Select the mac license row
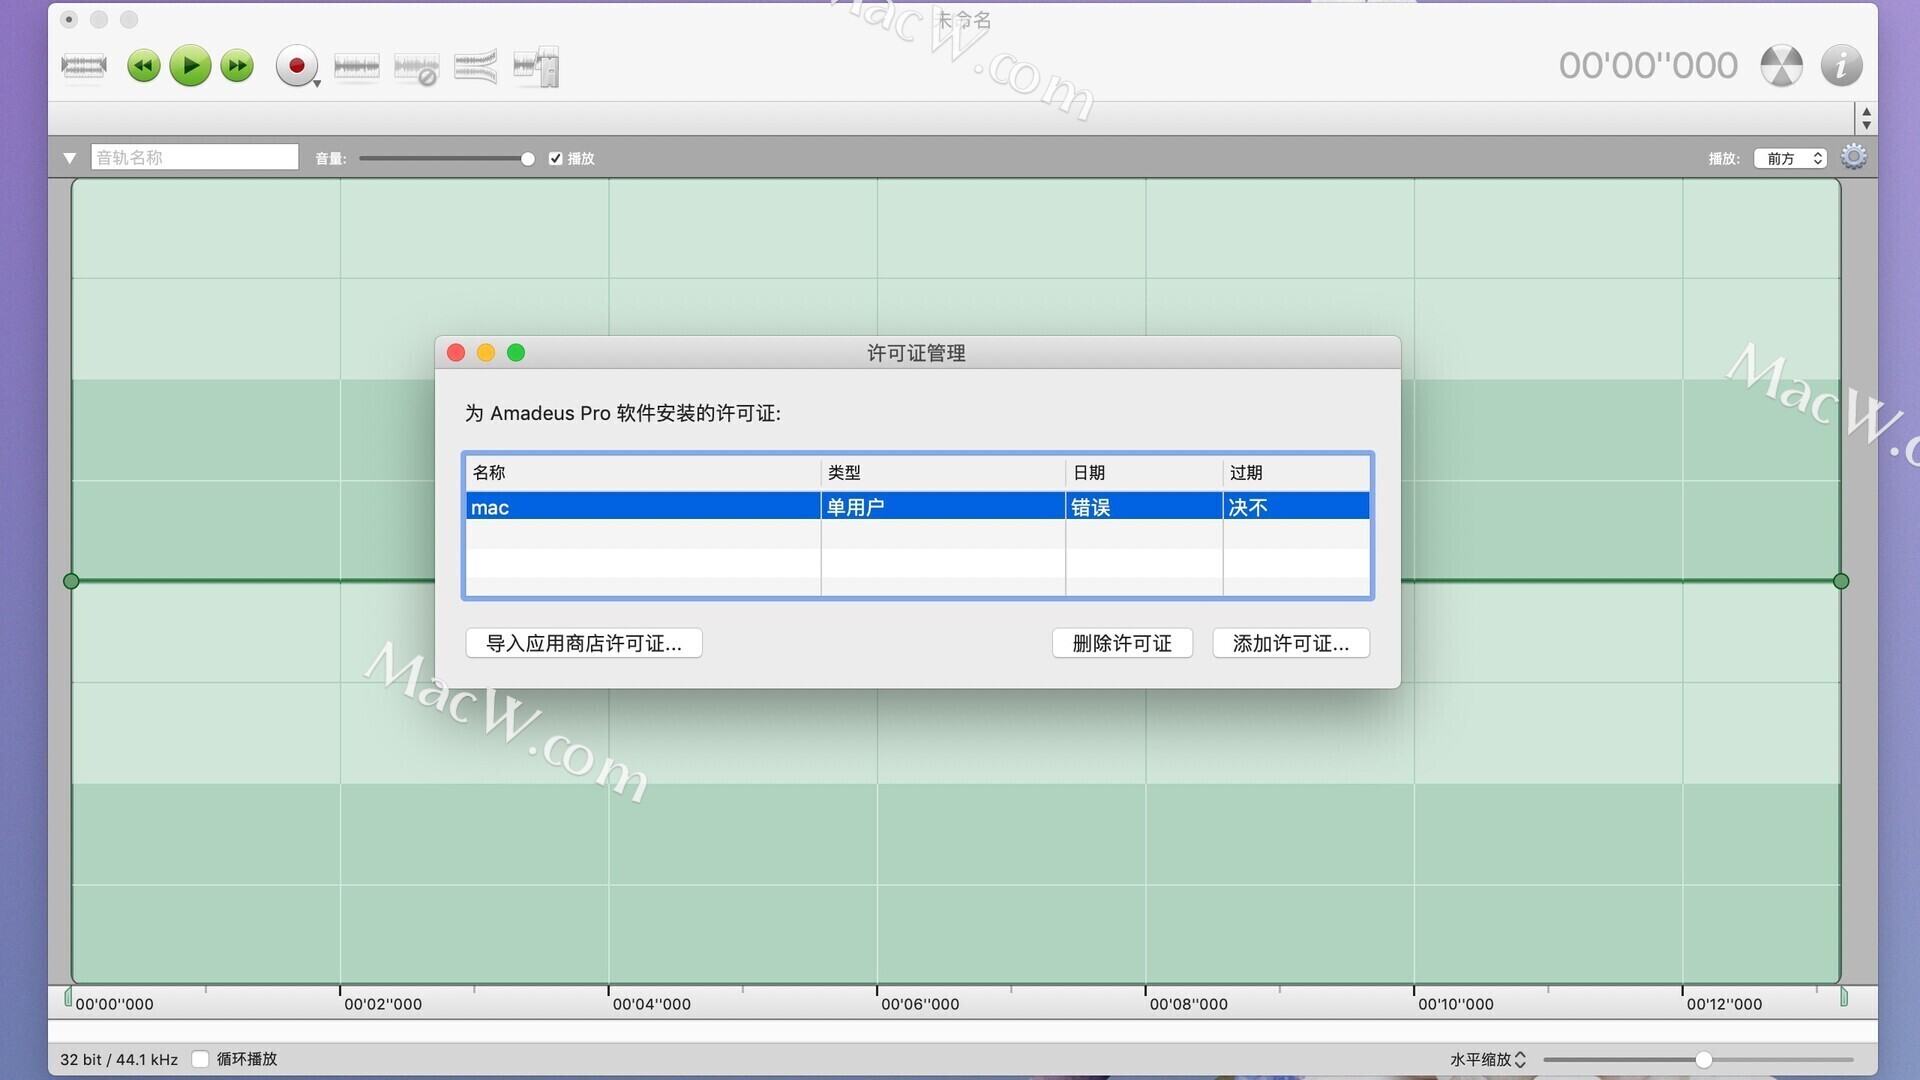The image size is (1920, 1080). tap(917, 507)
